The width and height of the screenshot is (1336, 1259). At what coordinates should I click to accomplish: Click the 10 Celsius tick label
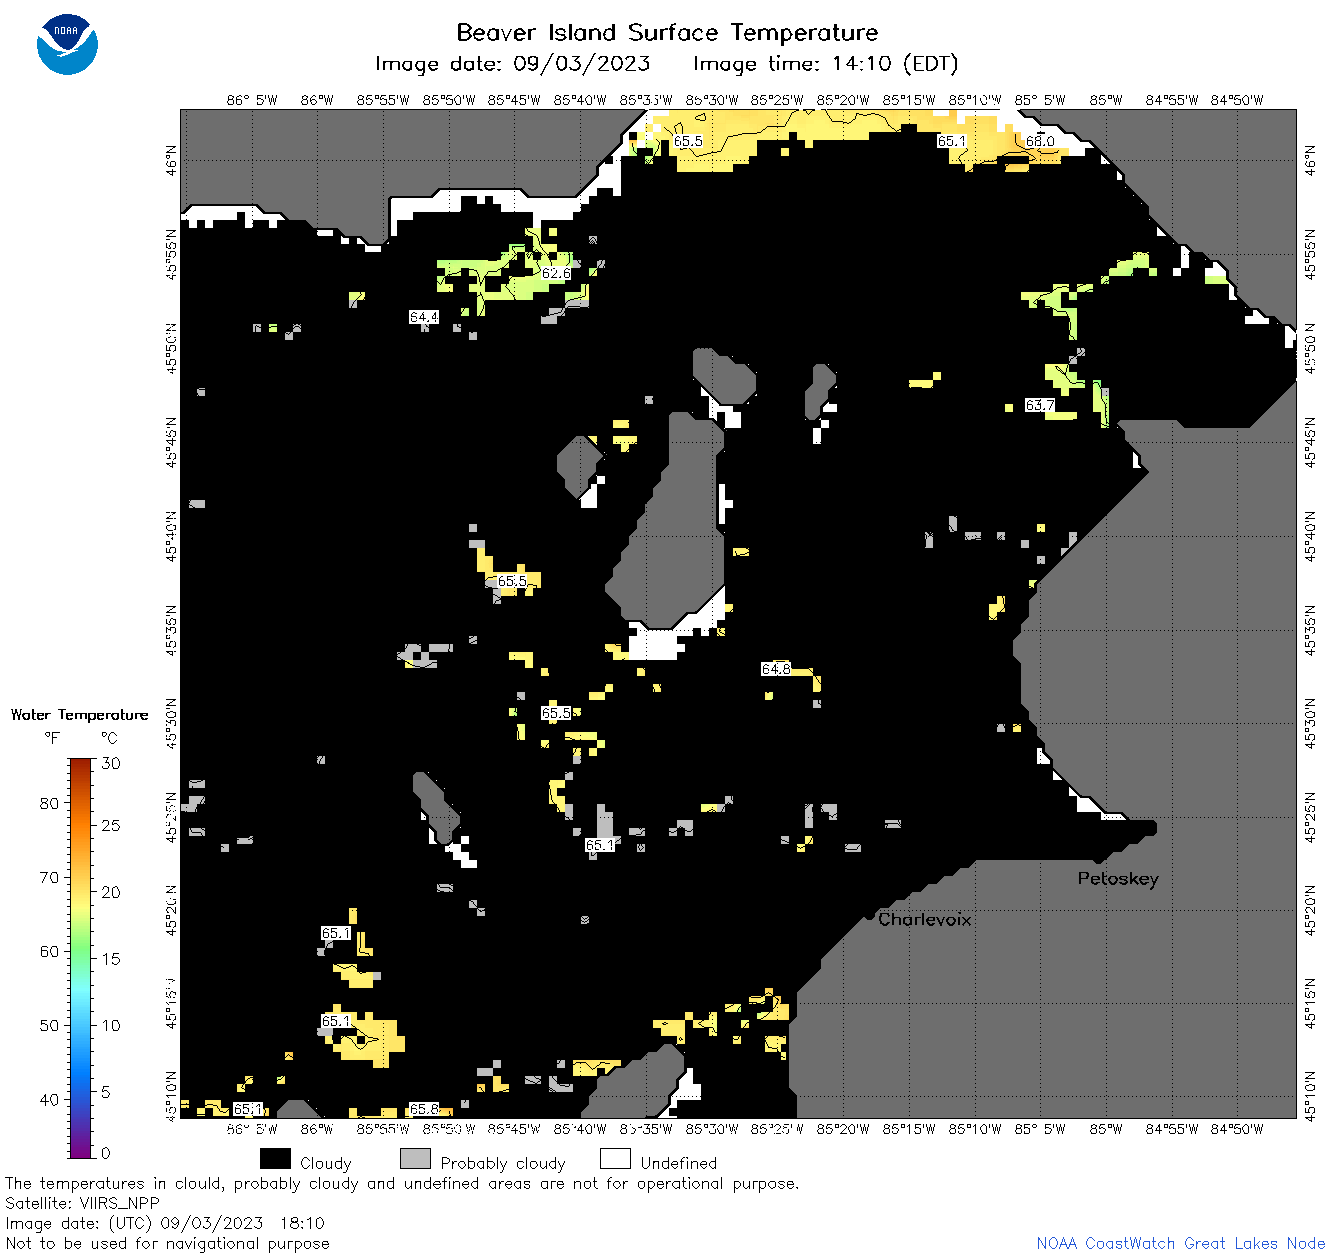(x=111, y=1025)
